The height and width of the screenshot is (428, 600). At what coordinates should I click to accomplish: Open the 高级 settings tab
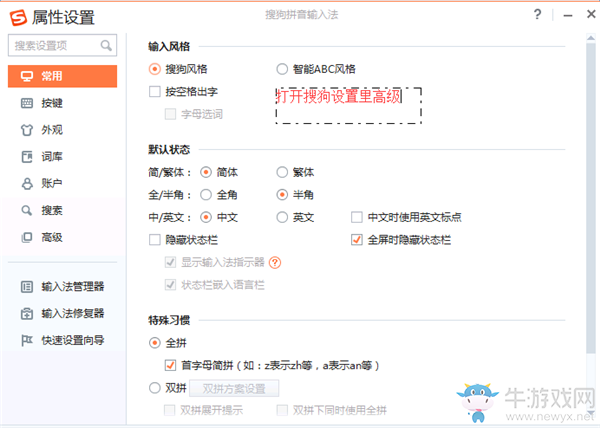(62, 237)
